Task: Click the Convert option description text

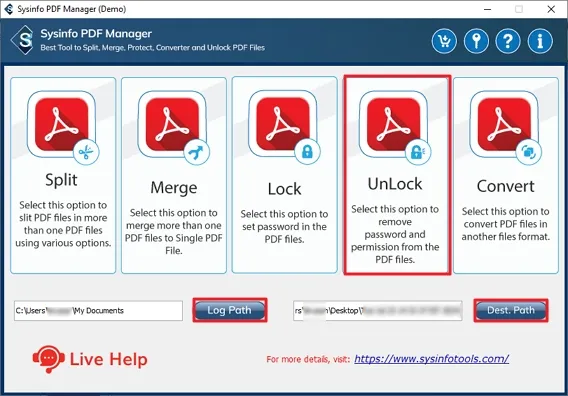Action: (506, 224)
